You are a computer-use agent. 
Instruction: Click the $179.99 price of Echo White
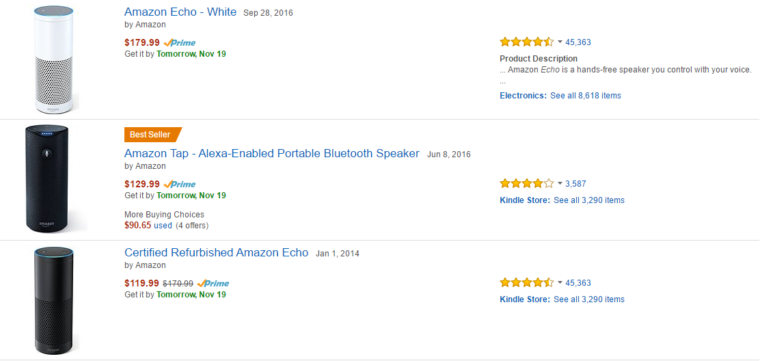142,43
